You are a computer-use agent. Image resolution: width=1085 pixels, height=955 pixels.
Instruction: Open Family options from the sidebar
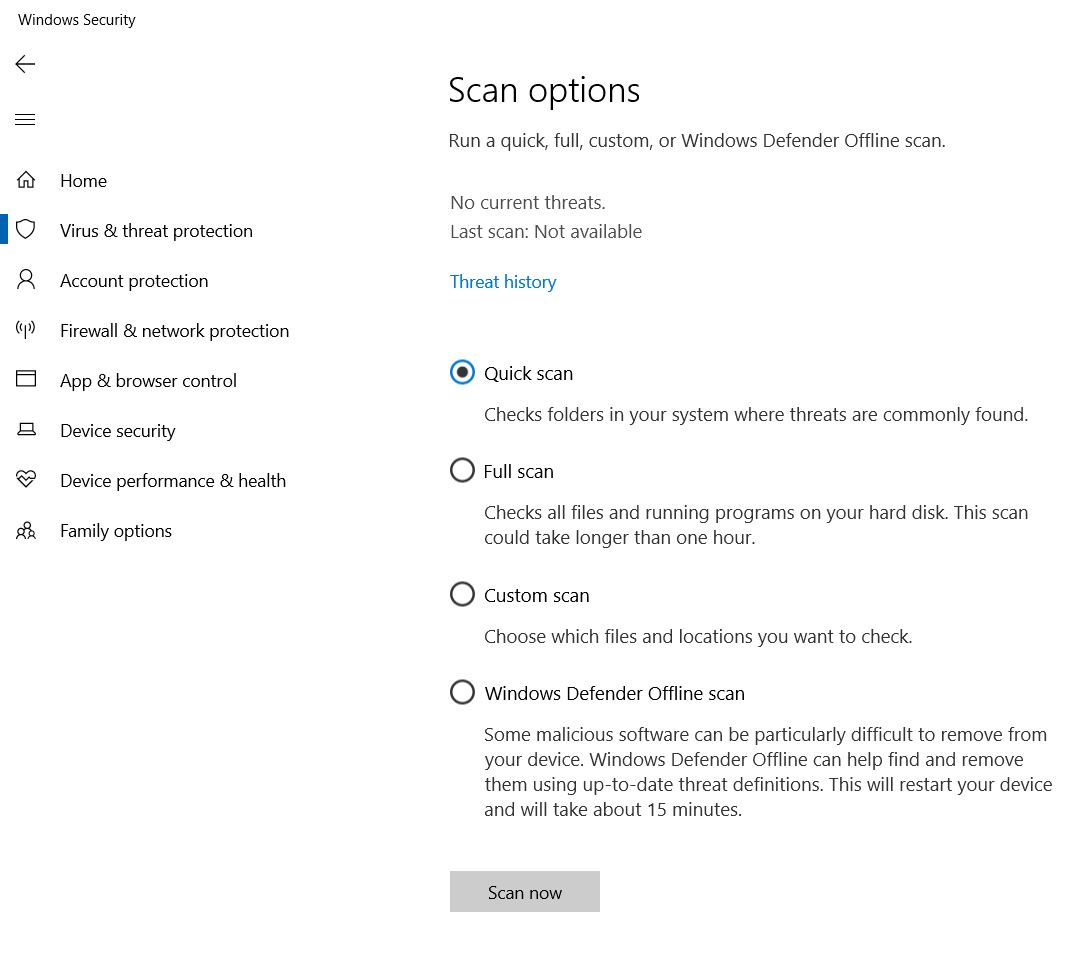pyautogui.click(x=116, y=531)
